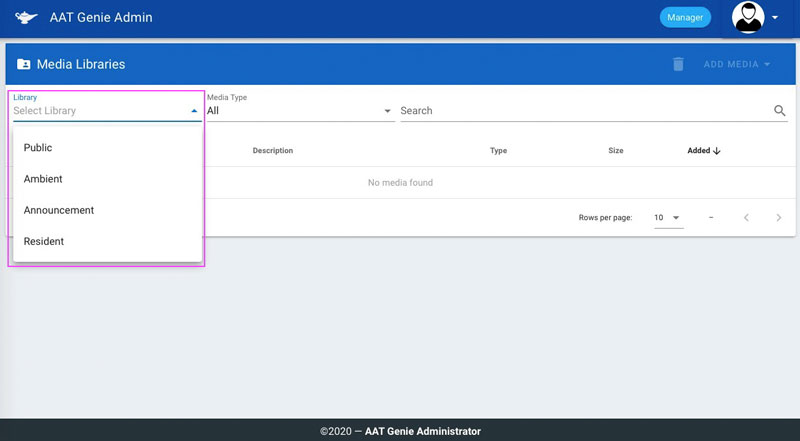
Task: Go to next page chevron
Action: click(x=778, y=217)
